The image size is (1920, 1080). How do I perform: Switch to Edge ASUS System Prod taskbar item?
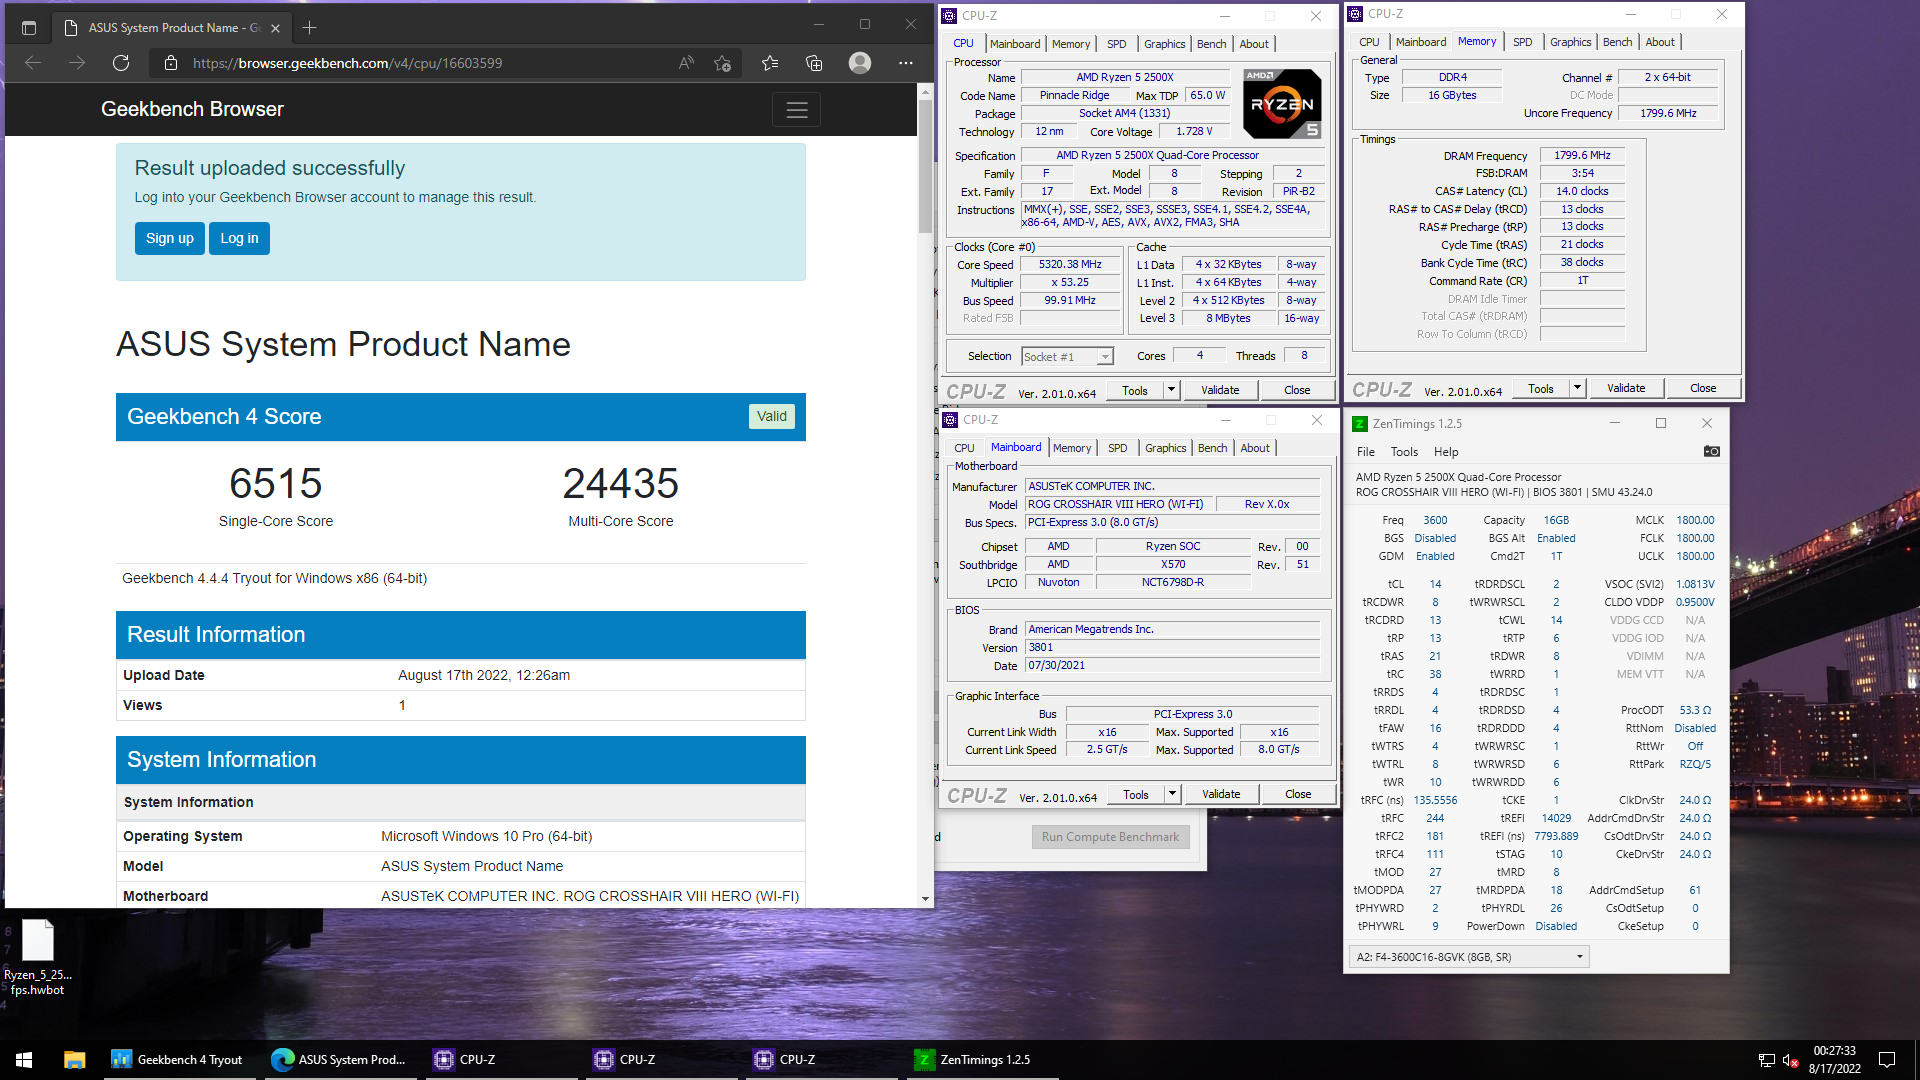coord(340,1060)
